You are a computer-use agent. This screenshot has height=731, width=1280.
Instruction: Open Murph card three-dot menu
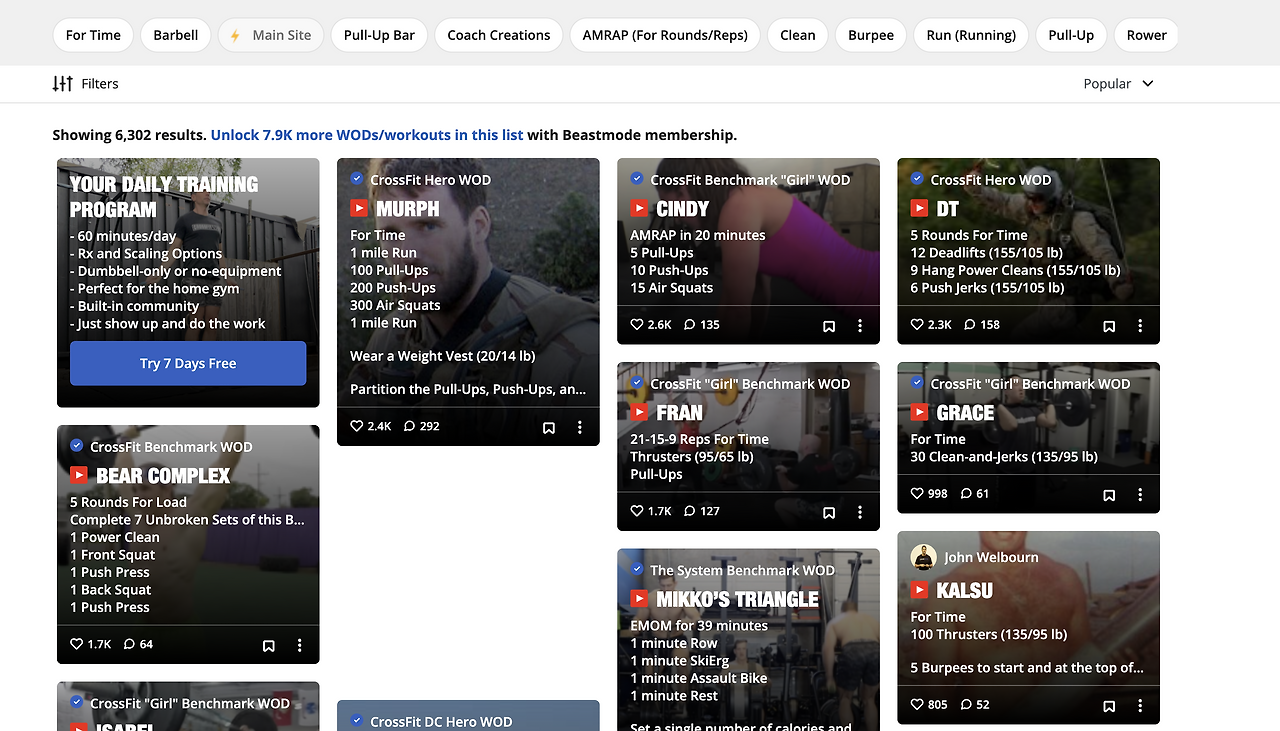coord(580,427)
